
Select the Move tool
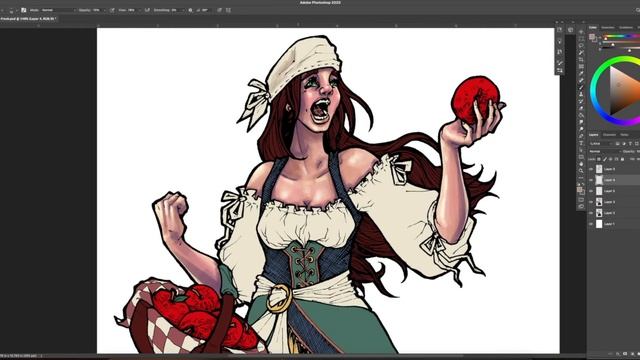[581, 32]
